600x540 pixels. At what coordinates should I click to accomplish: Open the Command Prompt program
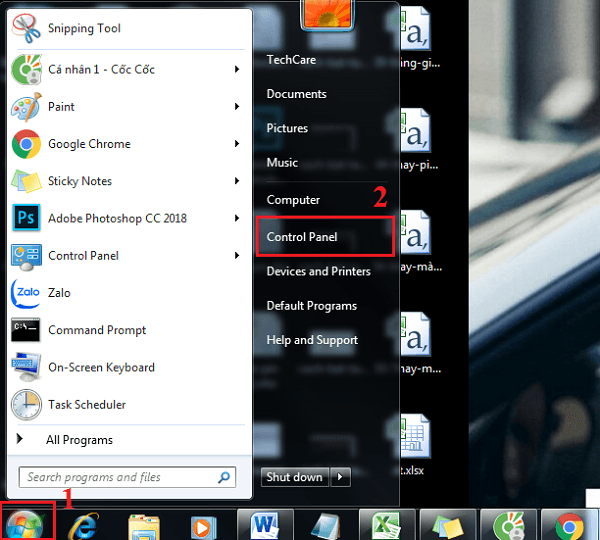click(x=96, y=330)
